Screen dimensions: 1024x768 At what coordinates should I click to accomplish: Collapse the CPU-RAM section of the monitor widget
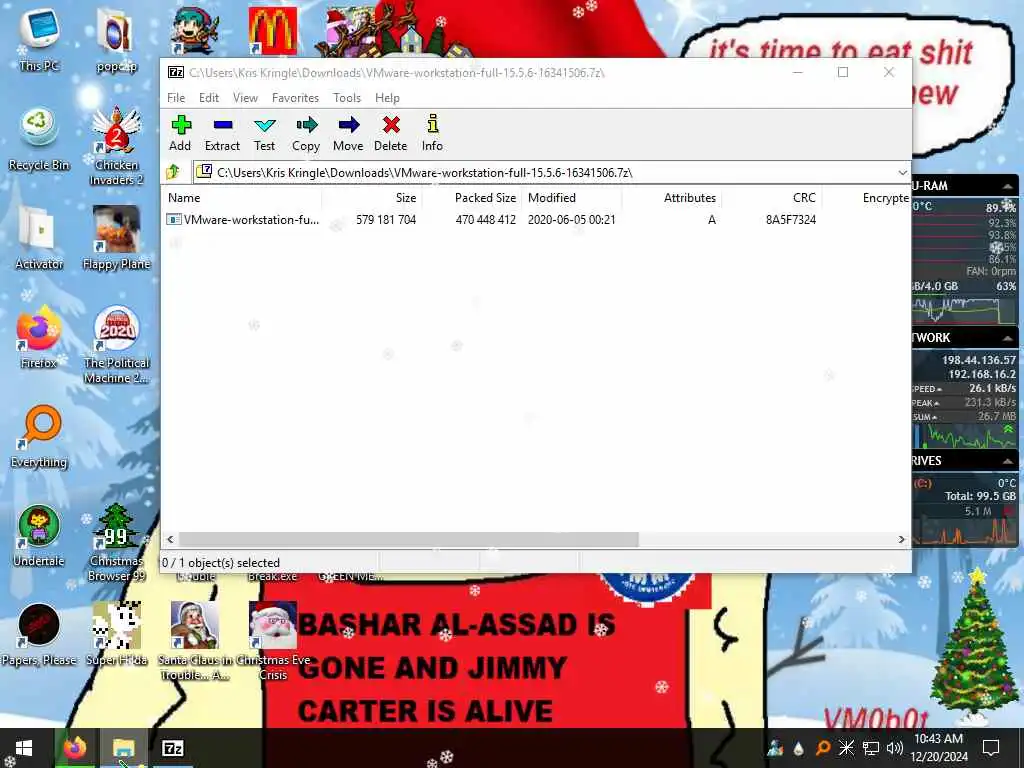coord(1008,186)
